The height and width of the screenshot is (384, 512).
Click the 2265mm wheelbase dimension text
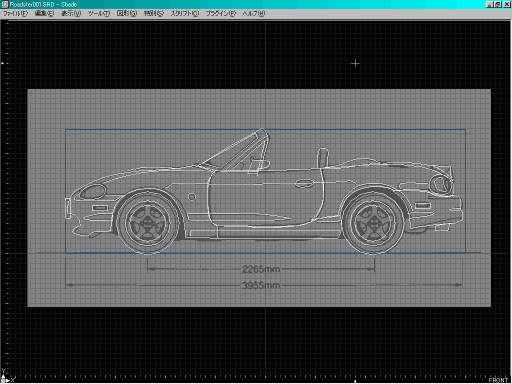(x=261, y=269)
